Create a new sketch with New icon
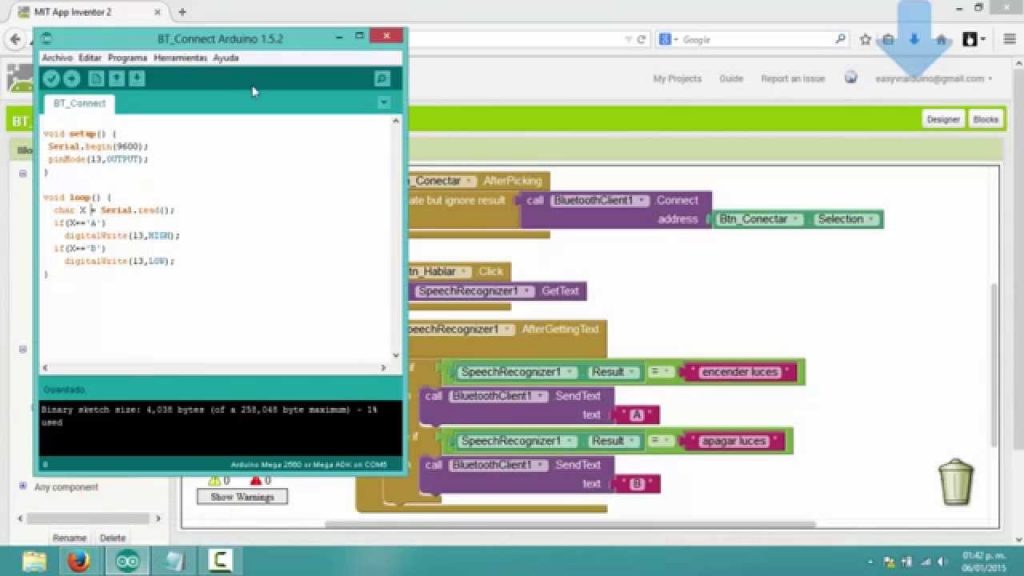1024x576 pixels. (96, 78)
